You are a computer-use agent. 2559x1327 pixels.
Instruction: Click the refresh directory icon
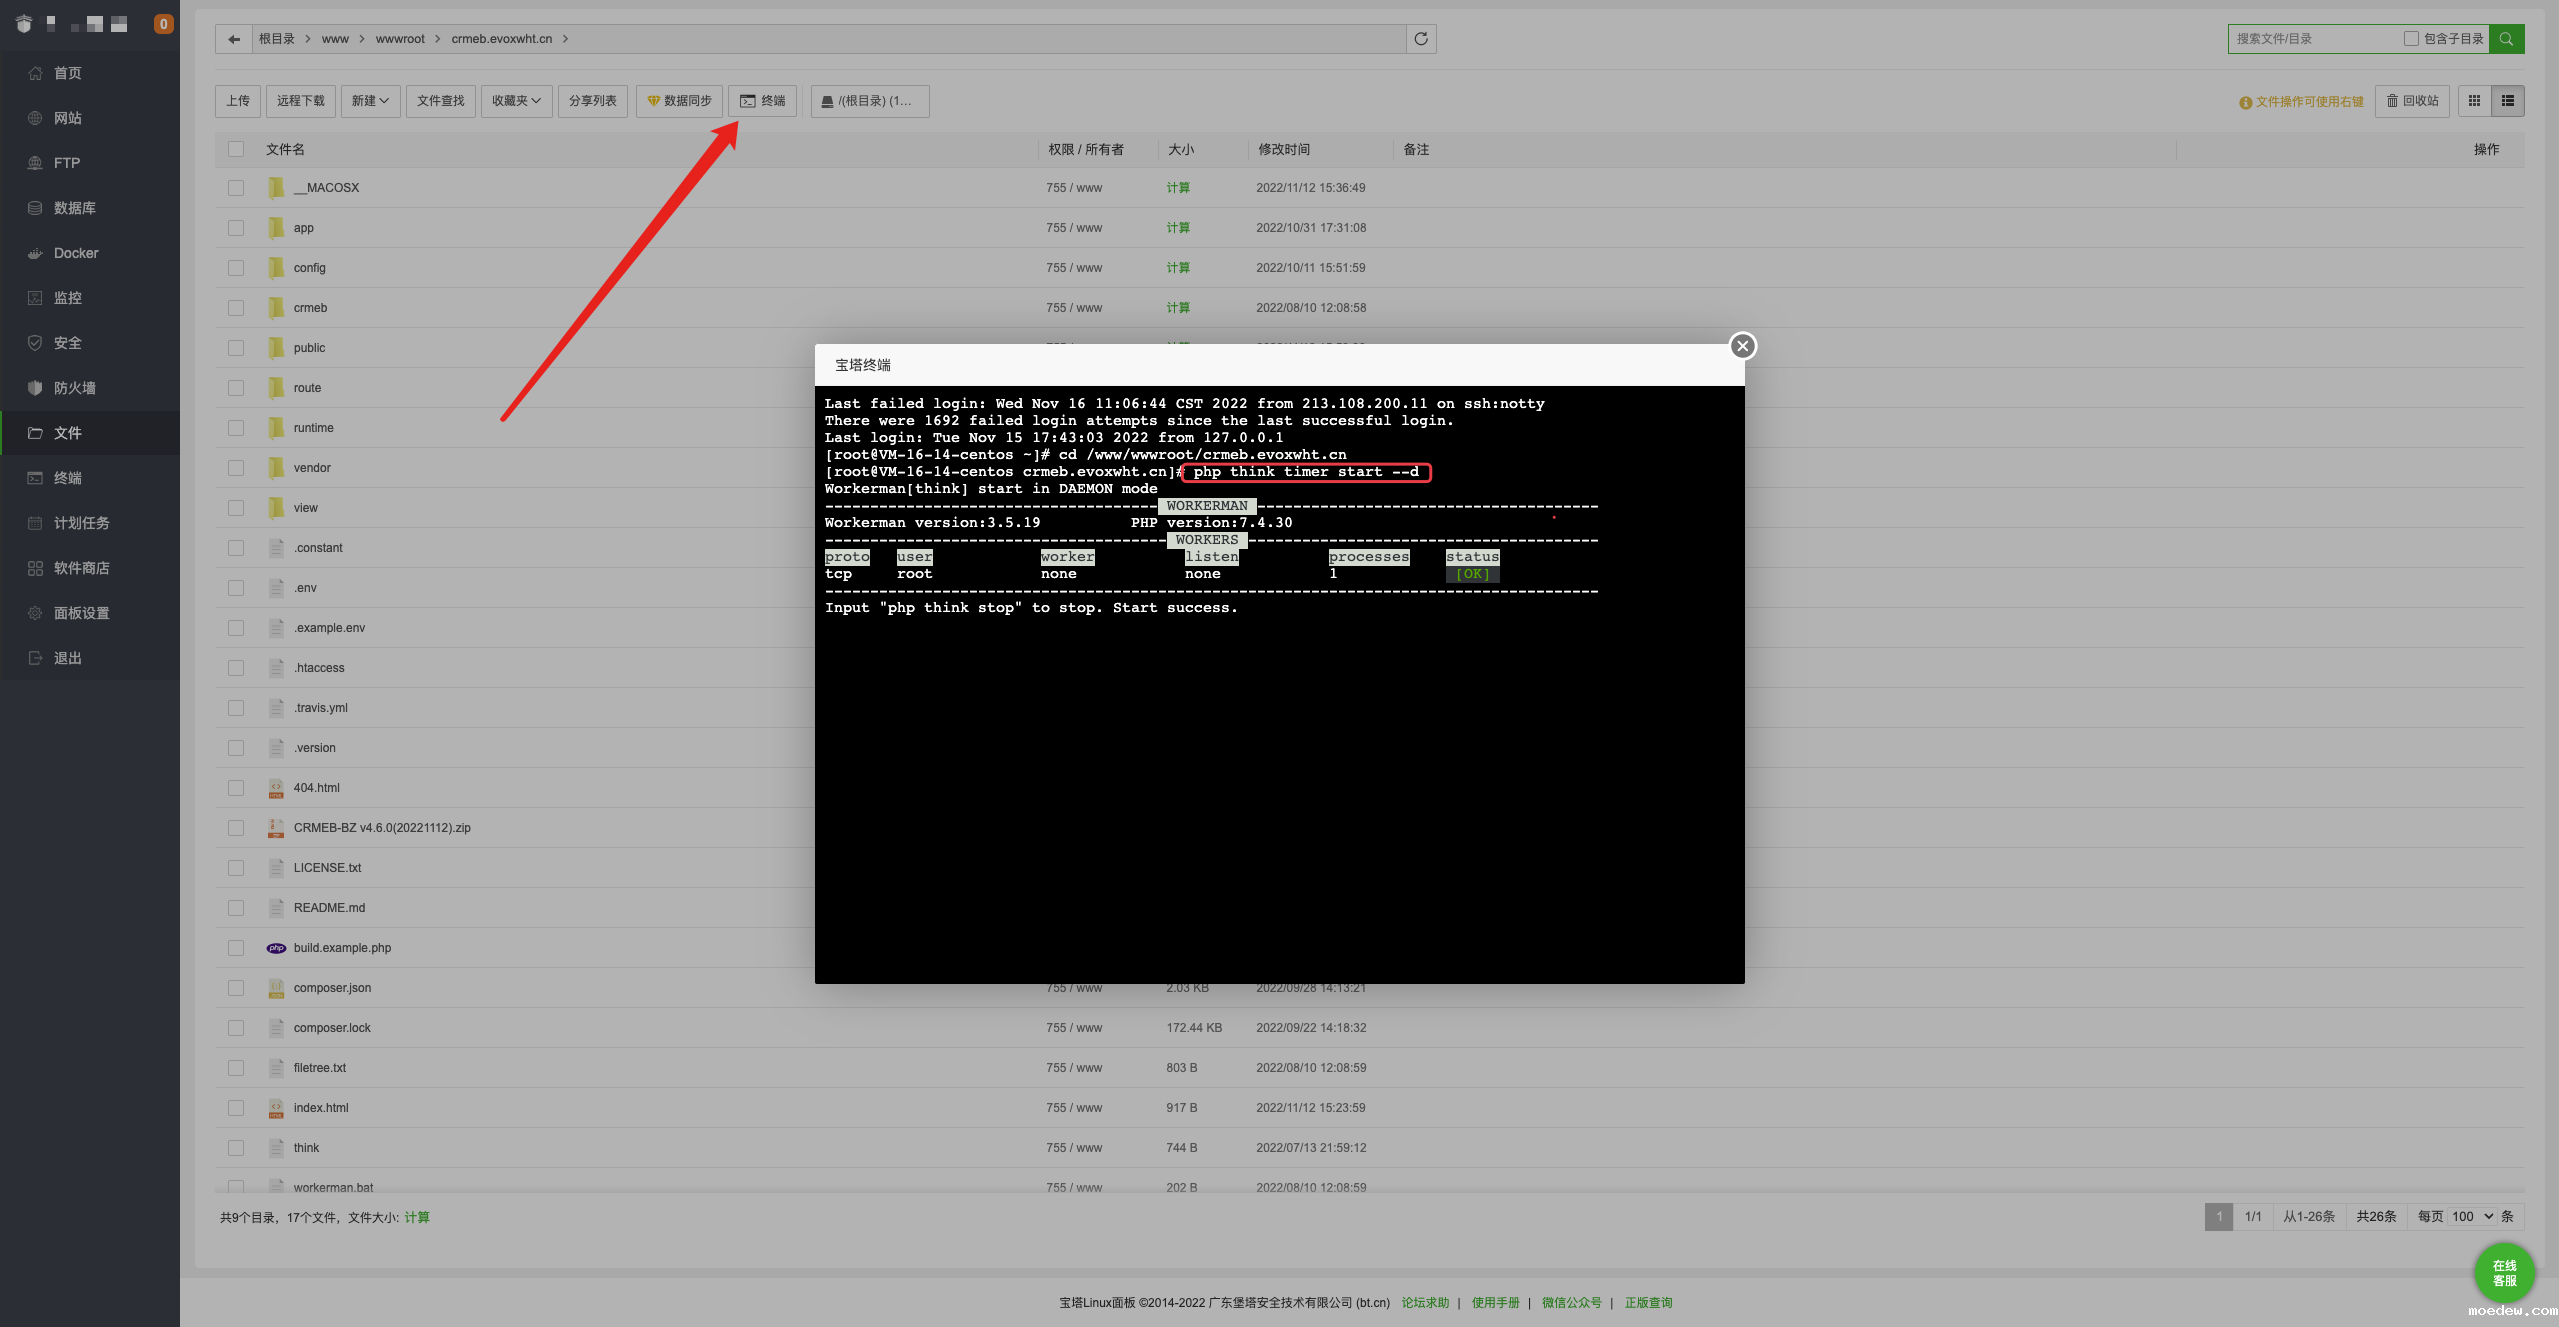(1421, 39)
